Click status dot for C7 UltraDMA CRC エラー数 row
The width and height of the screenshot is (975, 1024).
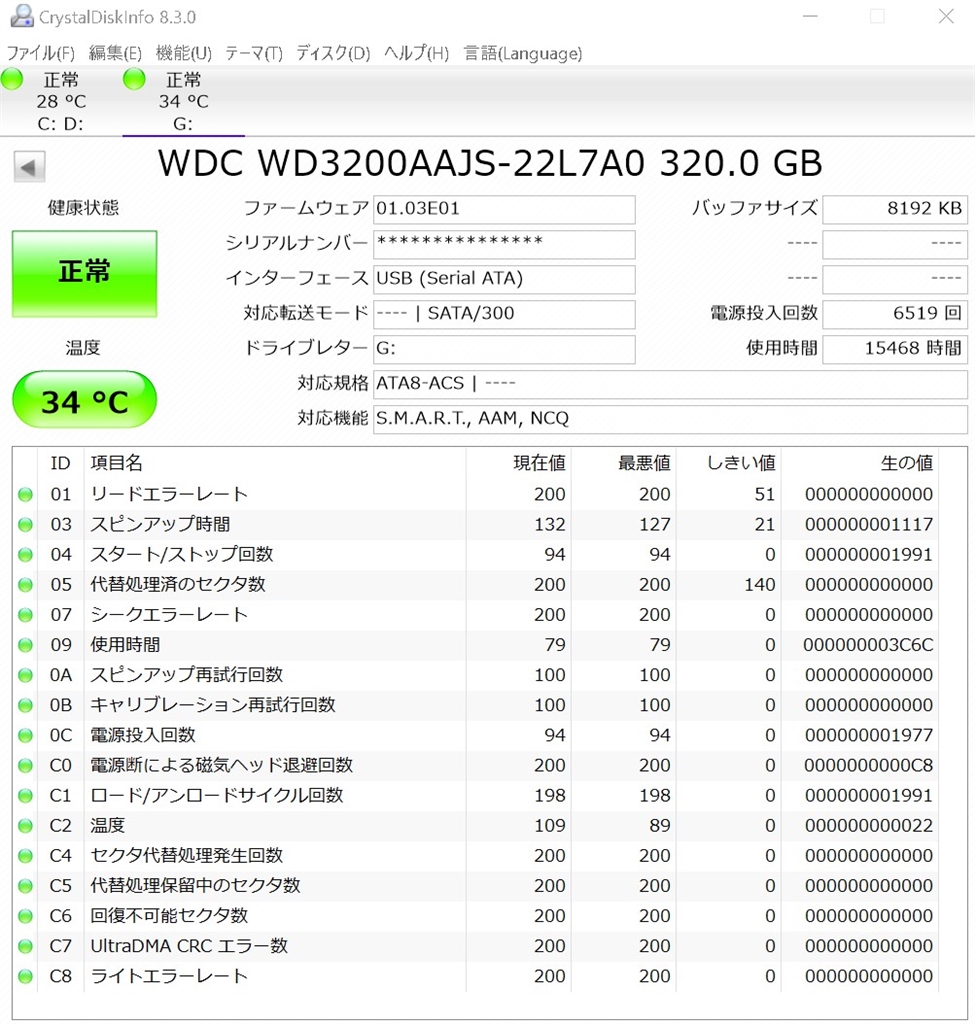25,946
